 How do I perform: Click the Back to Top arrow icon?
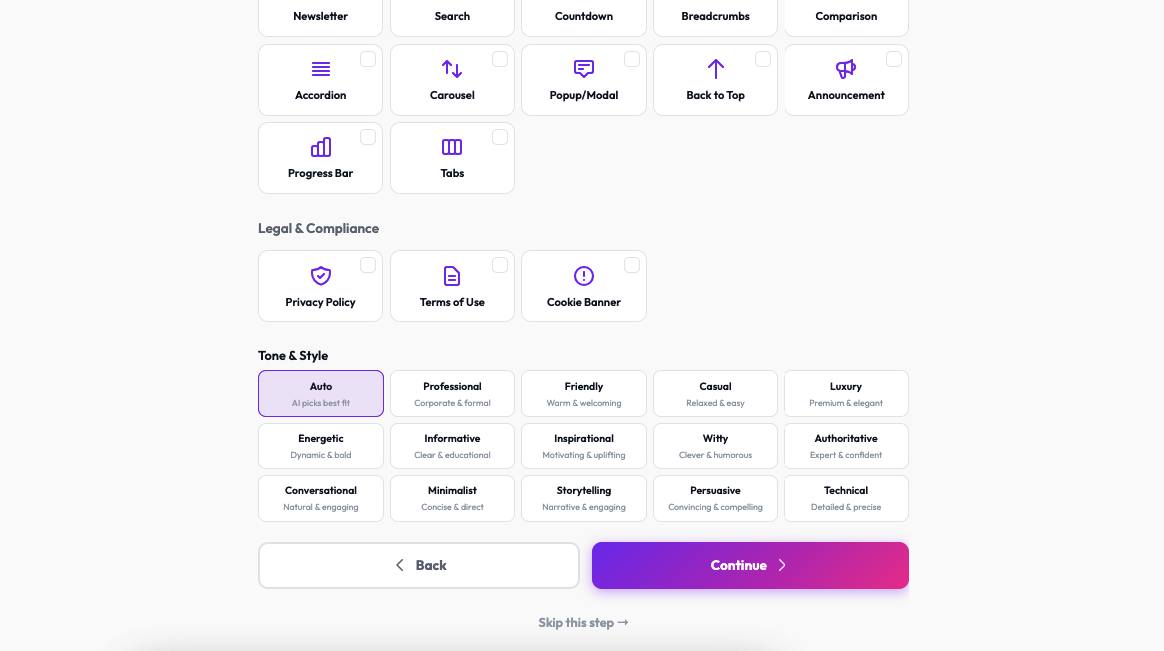pyautogui.click(x=715, y=69)
